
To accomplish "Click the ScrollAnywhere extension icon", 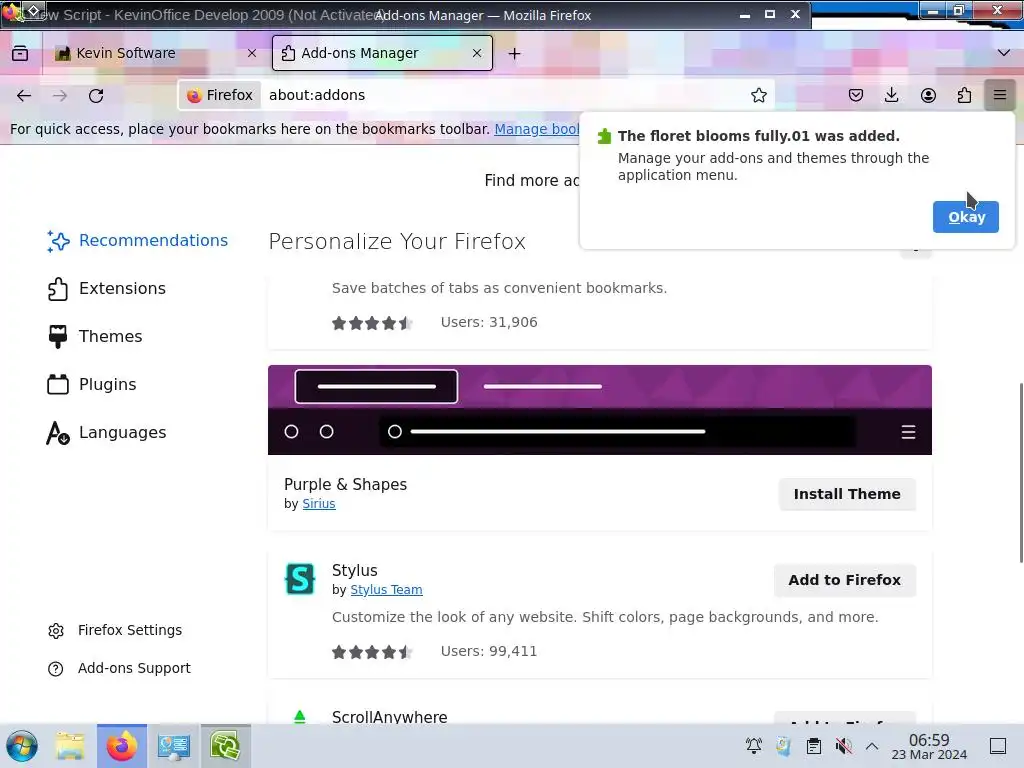I will point(300,717).
